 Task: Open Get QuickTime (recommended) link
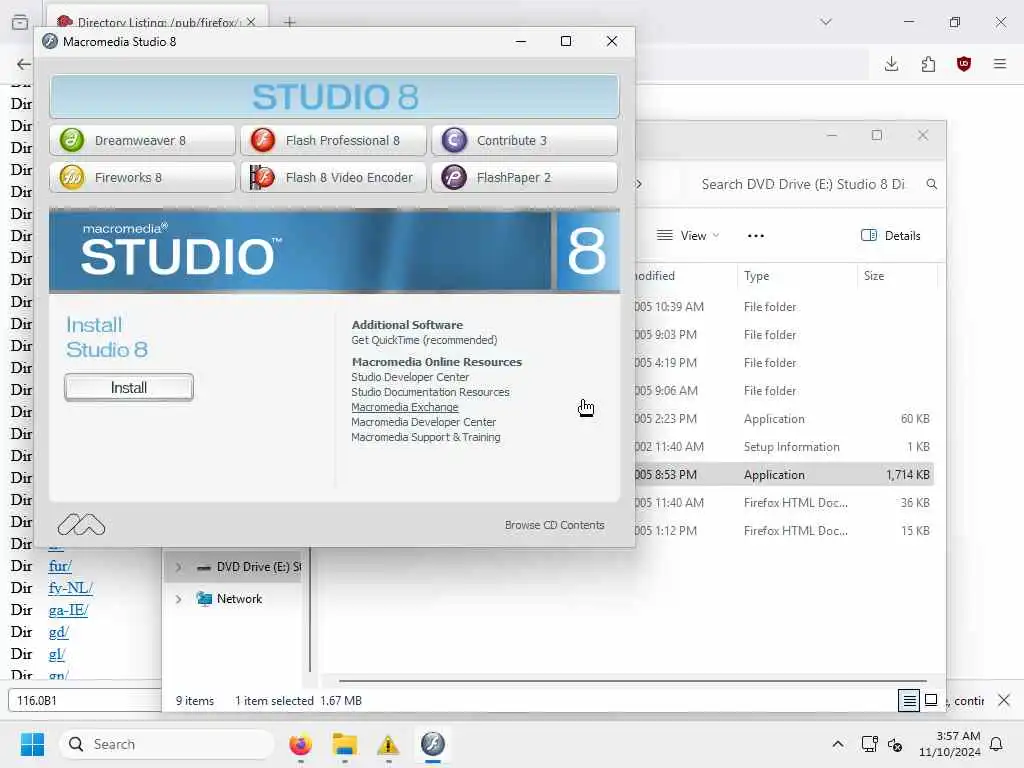[x=424, y=340]
